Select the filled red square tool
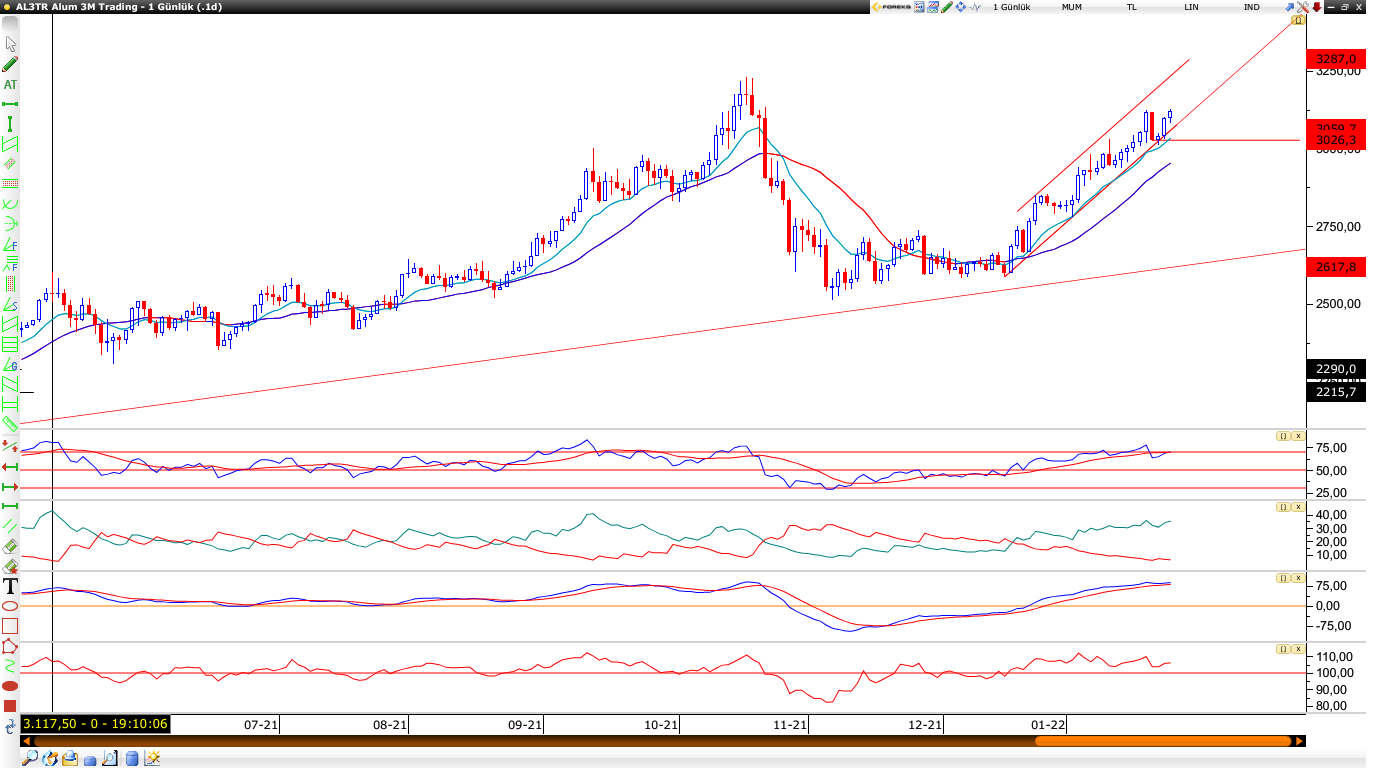The width and height of the screenshot is (1380, 768). pos(10,705)
